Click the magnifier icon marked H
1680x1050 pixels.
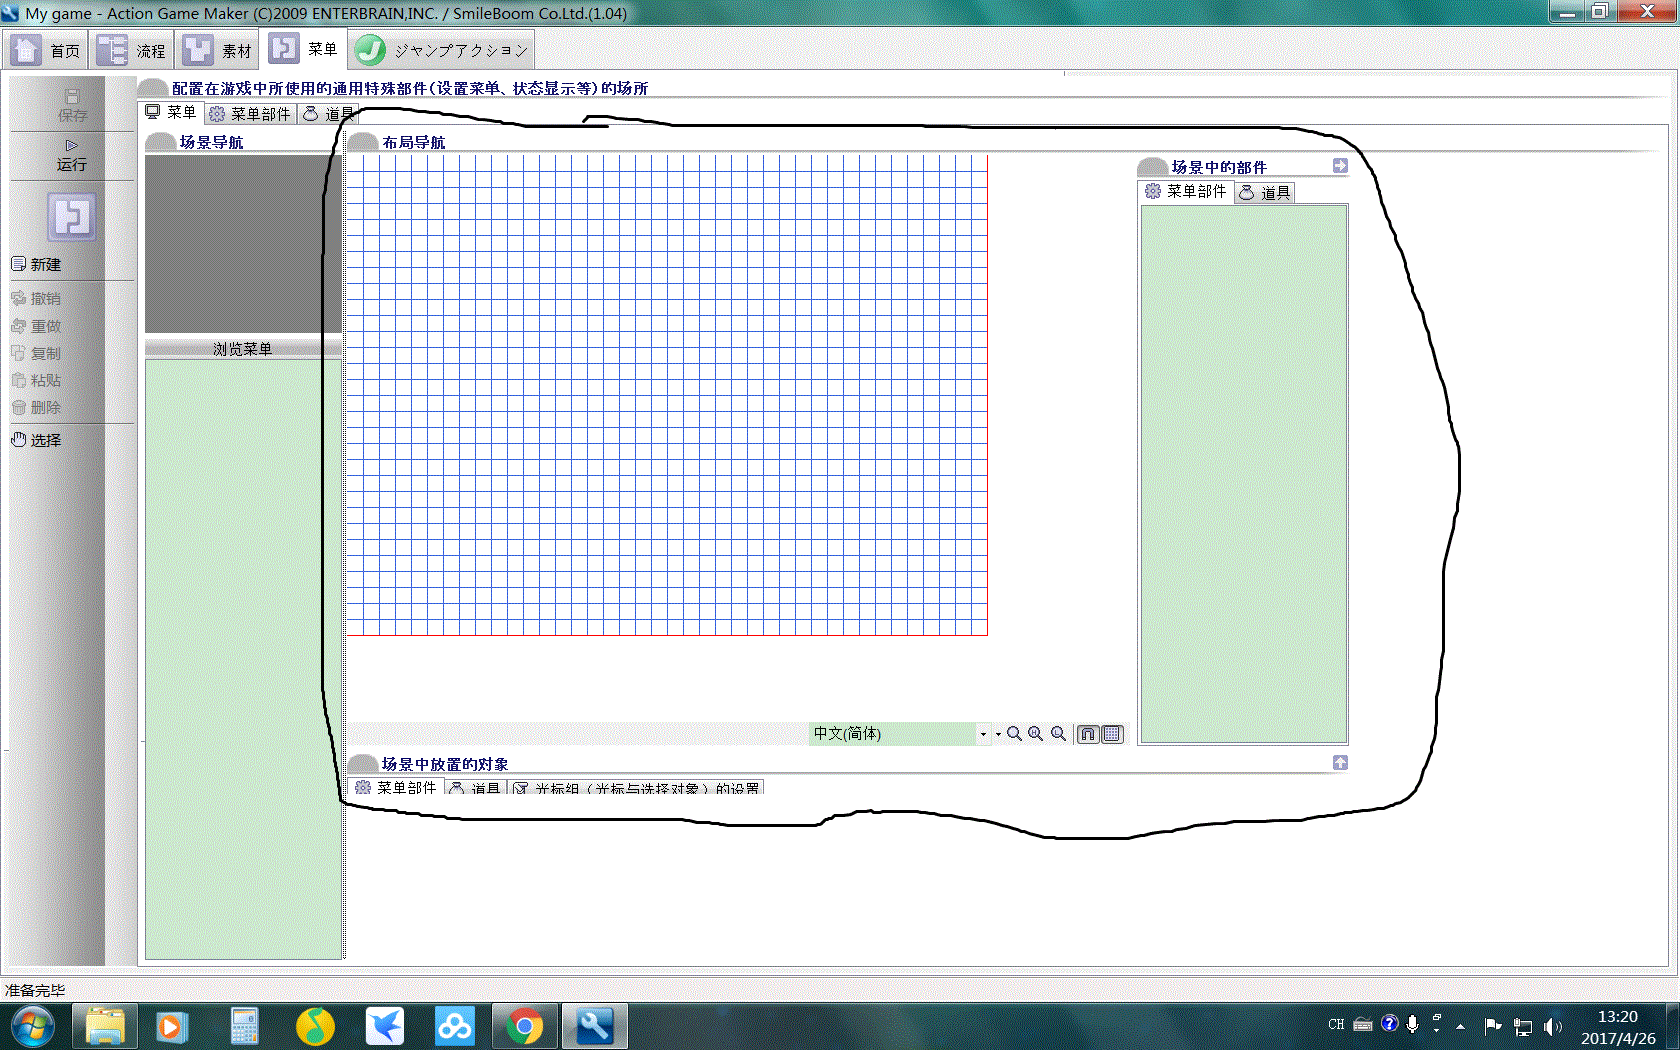tap(1036, 734)
